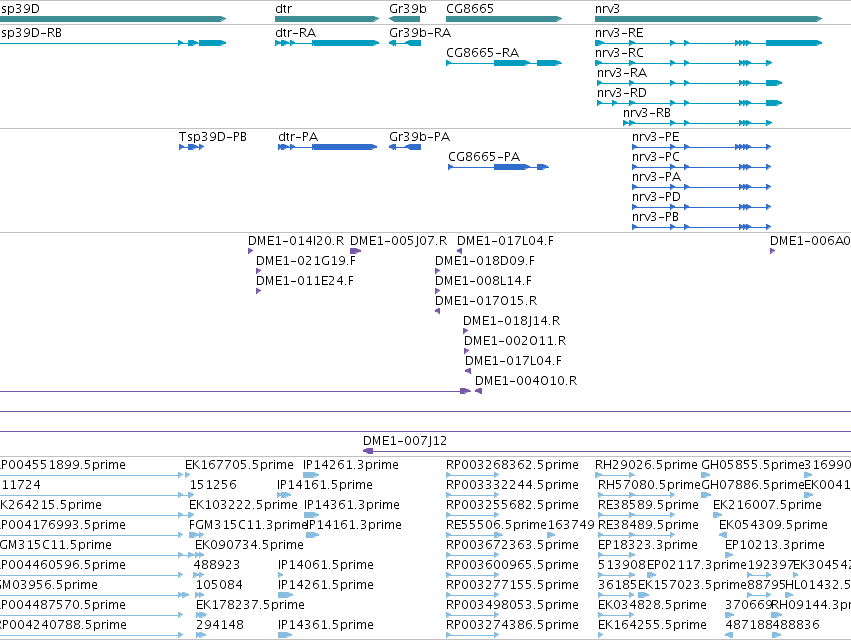851x640 pixels.
Task: Click the DME1-007J12 clone label
Action: (404, 441)
